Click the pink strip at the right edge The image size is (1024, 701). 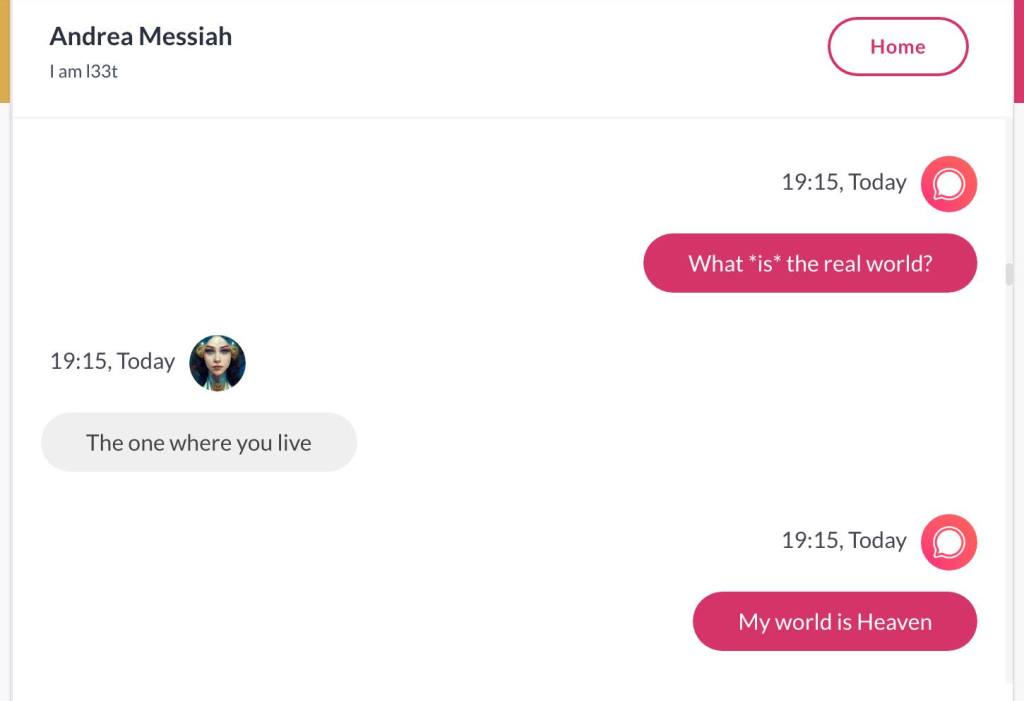(1018, 50)
